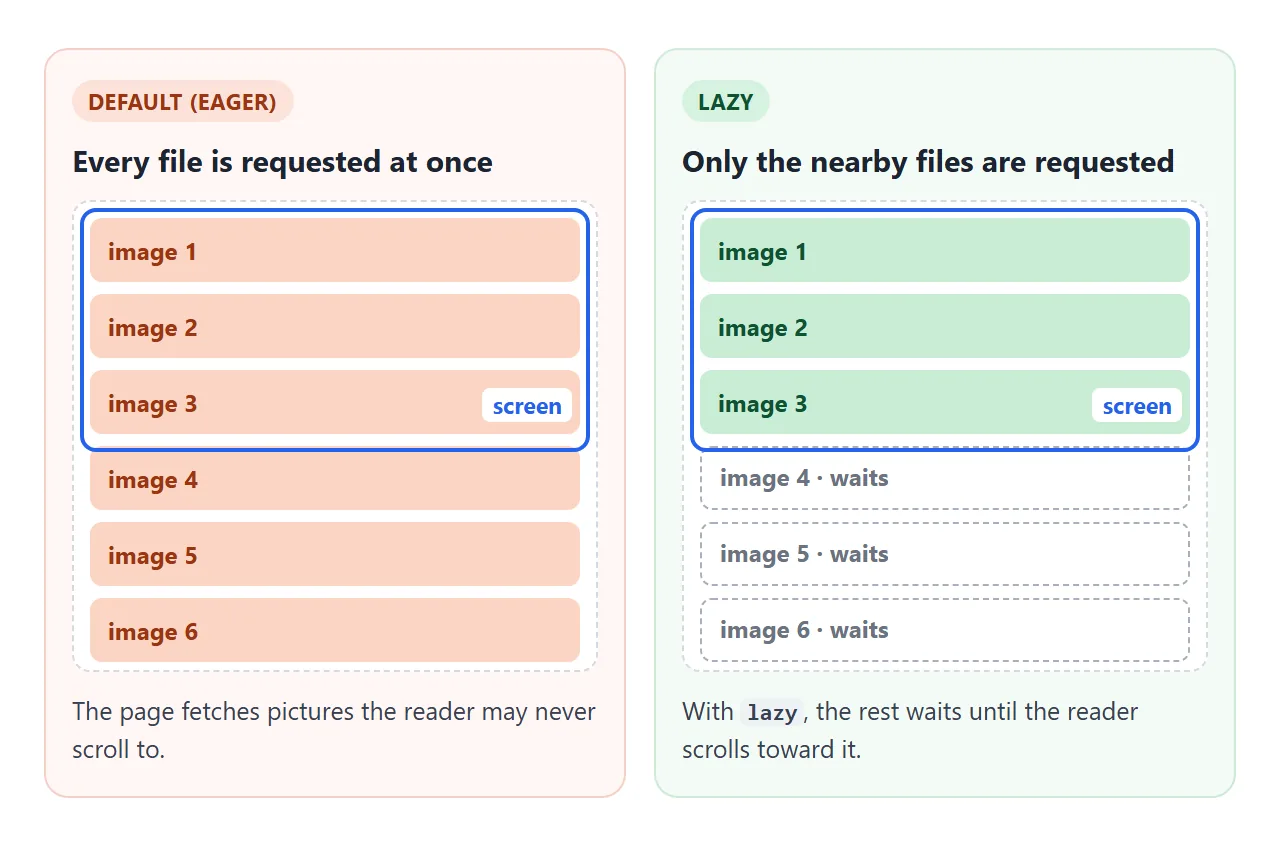Select image 3 in the eager panel
This screenshot has width=1280, height=850.
point(335,402)
